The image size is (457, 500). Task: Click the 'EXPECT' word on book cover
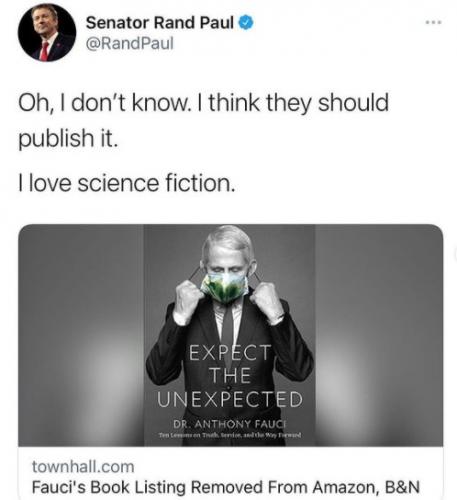click(230, 353)
